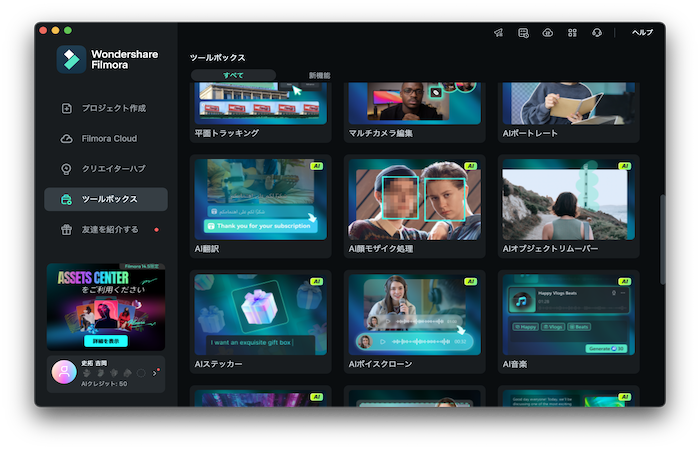Click the AIボイスクローン card label text
700x450 pixels.
380,364
